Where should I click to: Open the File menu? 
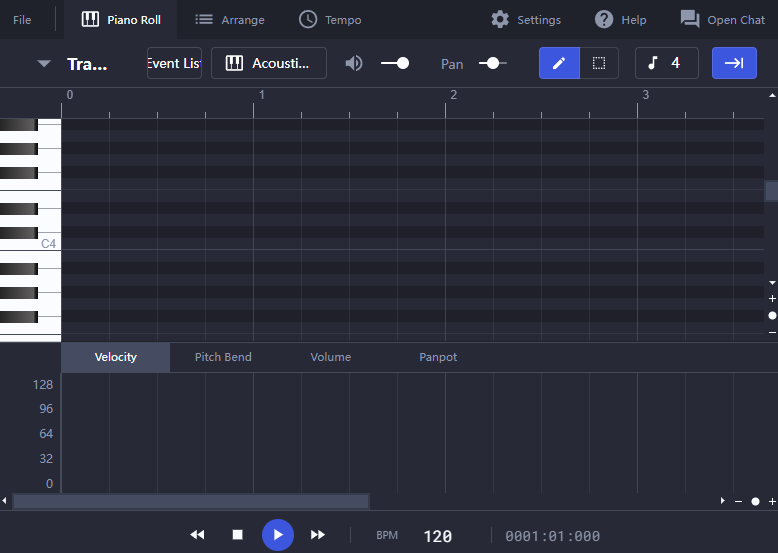coord(22,20)
